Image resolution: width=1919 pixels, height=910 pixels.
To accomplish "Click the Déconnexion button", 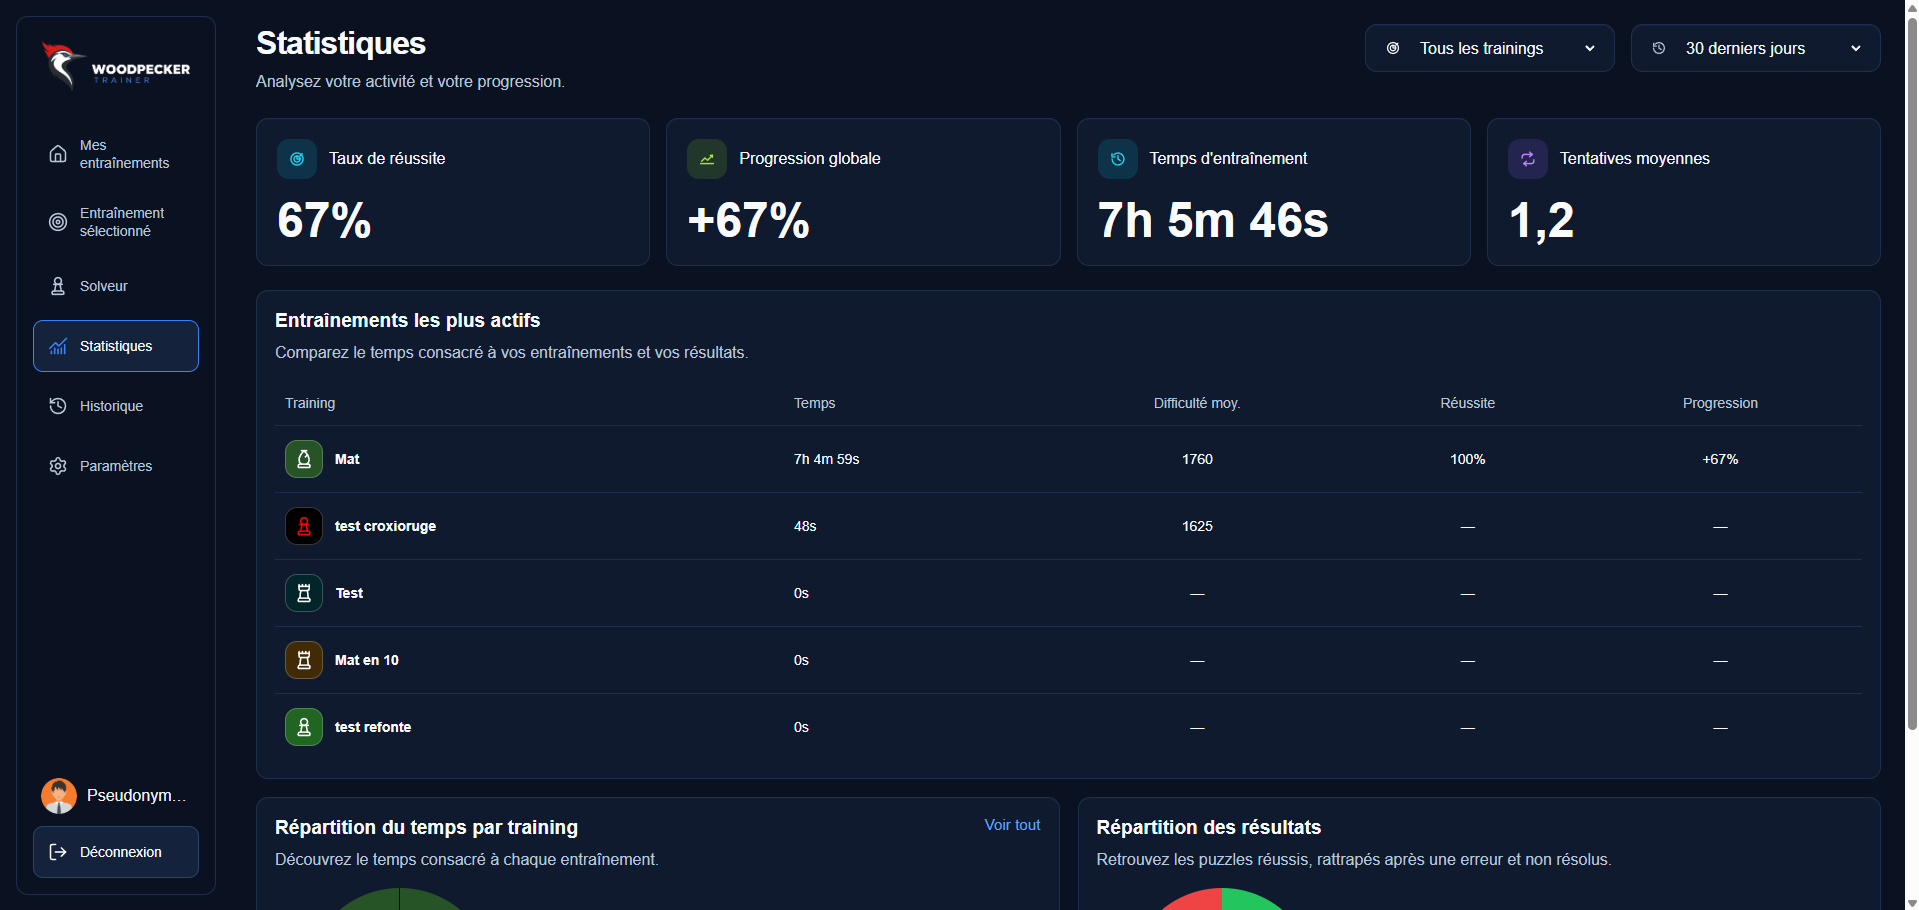I will click(116, 852).
